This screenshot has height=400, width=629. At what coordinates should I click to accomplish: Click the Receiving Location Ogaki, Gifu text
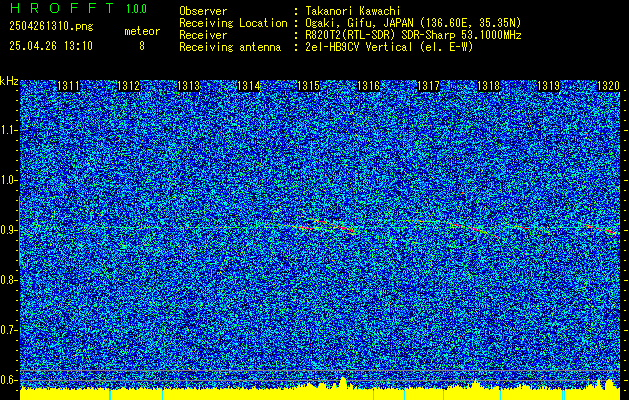point(413,23)
